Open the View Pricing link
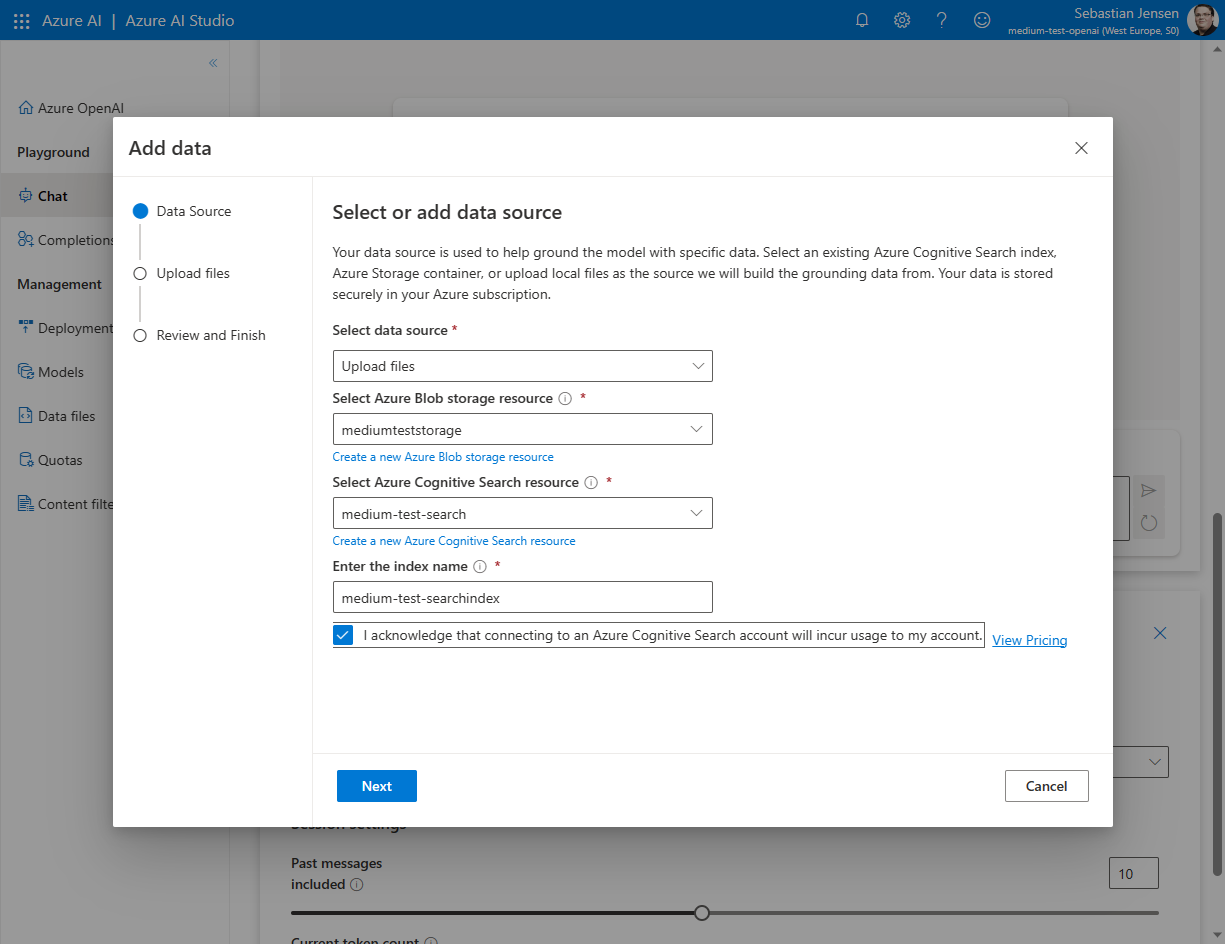Screen dimensions: 1225x944 click(x=1029, y=640)
